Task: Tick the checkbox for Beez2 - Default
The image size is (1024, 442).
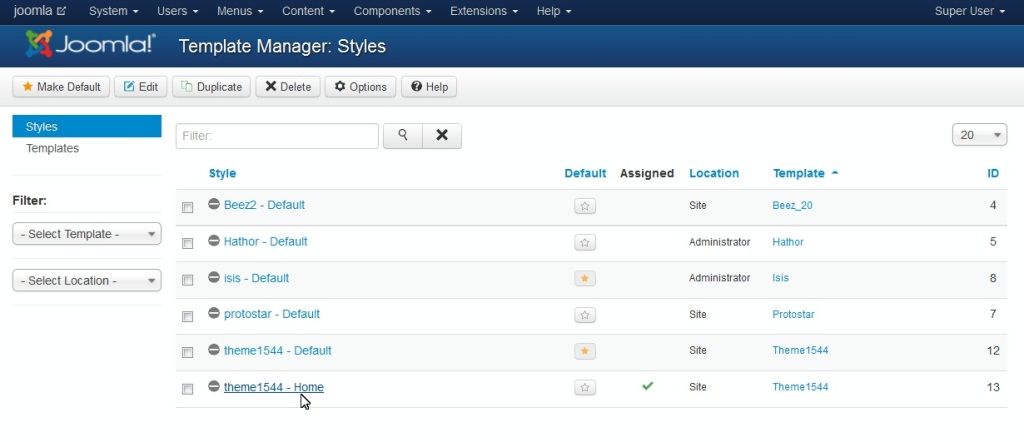Action: pyautogui.click(x=187, y=208)
